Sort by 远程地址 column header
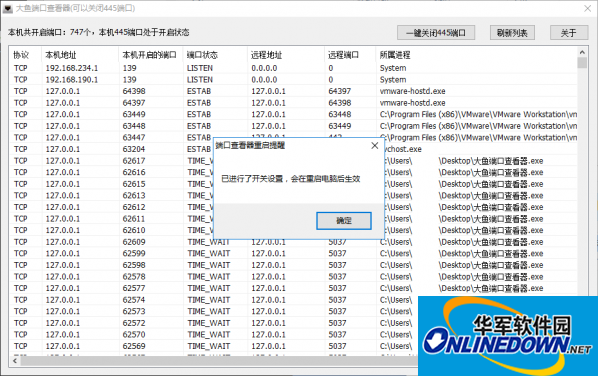The width and height of the screenshot is (598, 376). pos(286,55)
